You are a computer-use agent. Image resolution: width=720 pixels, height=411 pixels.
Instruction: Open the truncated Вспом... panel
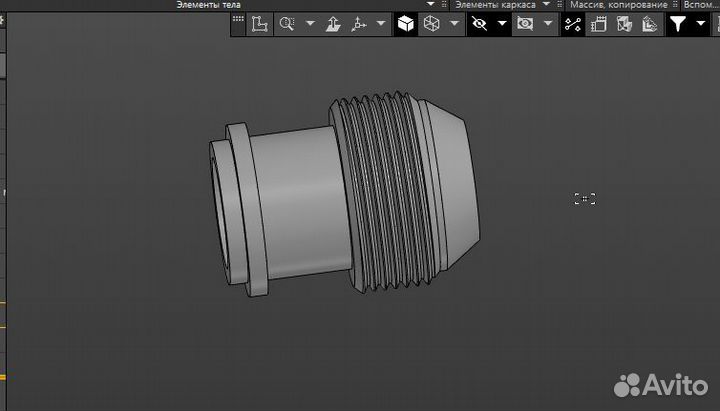click(701, 5)
